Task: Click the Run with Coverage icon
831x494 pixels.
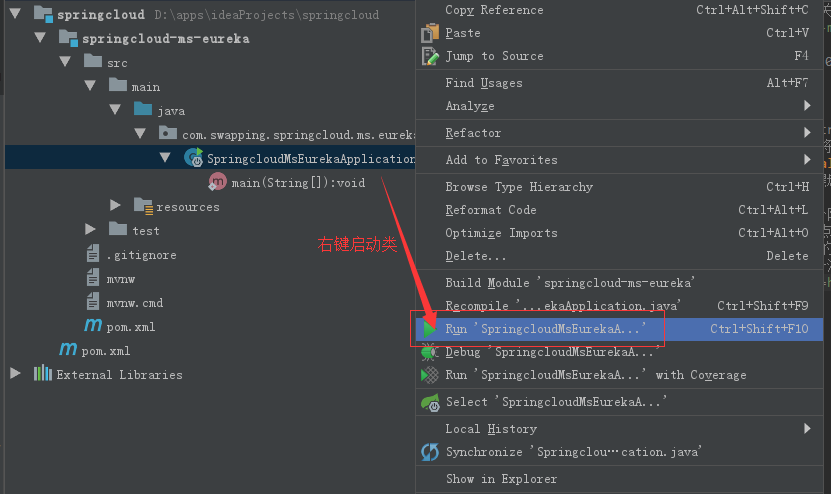Action: tap(430, 375)
